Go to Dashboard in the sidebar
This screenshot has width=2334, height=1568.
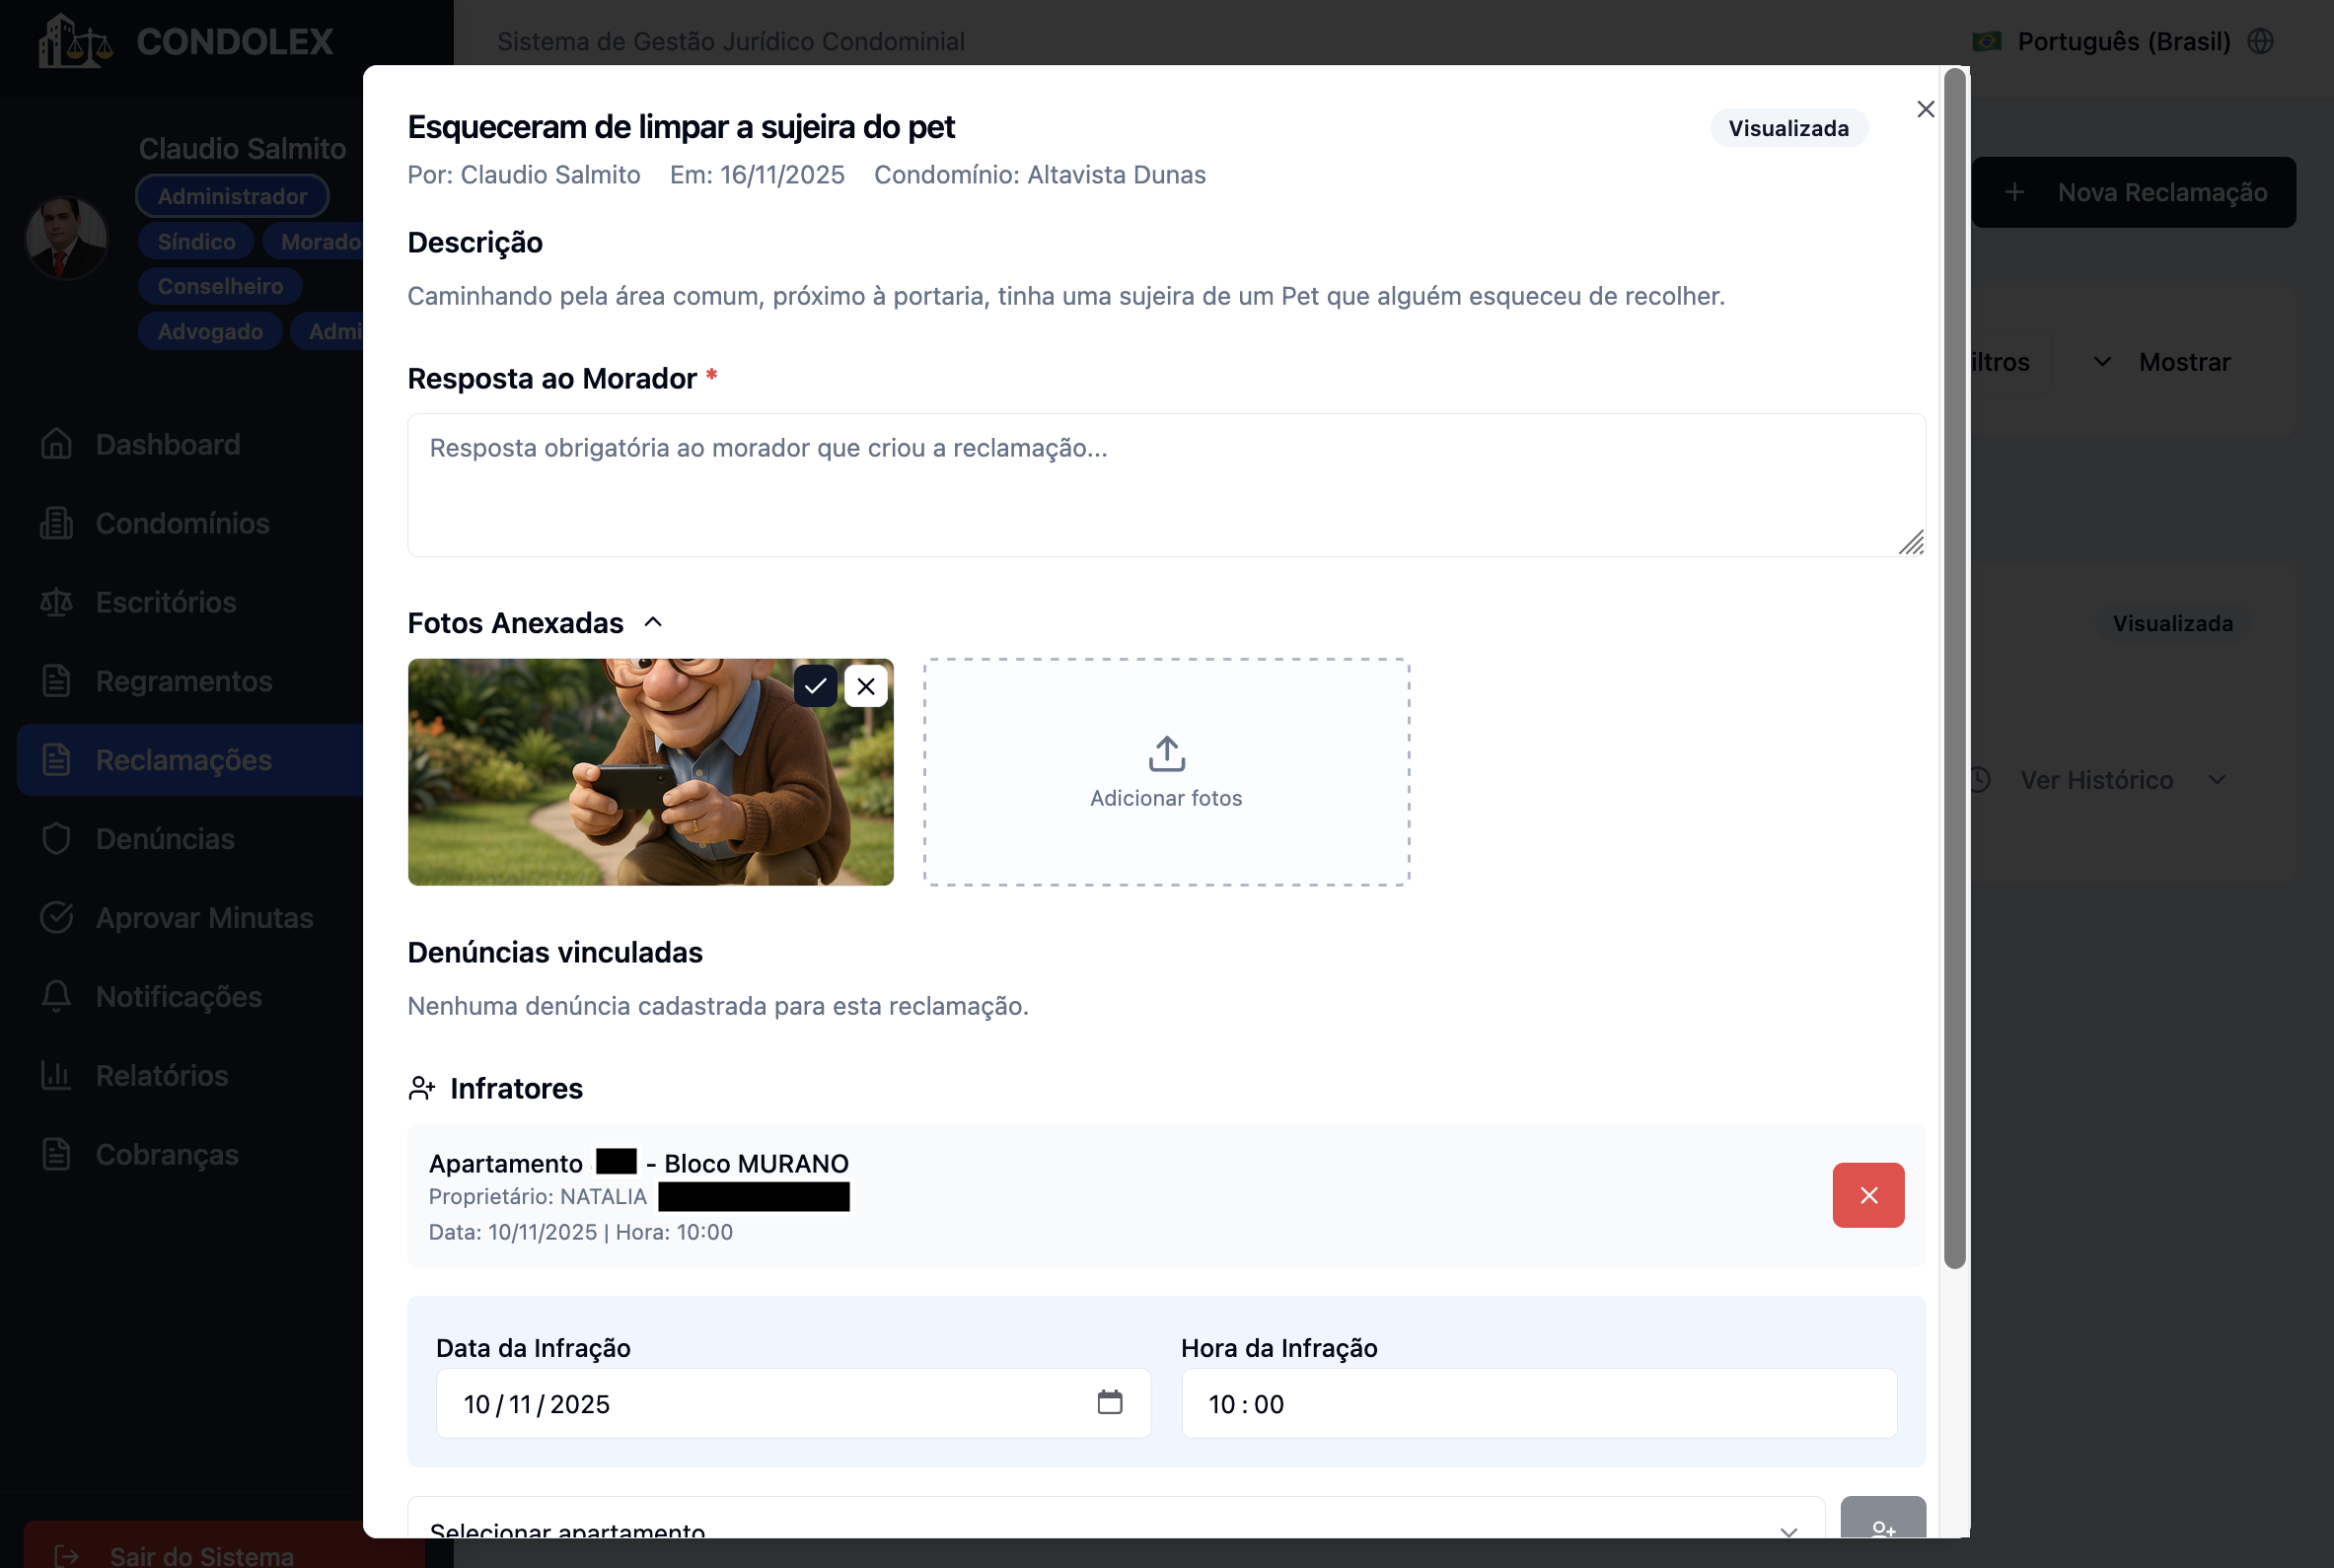(167, 444)
